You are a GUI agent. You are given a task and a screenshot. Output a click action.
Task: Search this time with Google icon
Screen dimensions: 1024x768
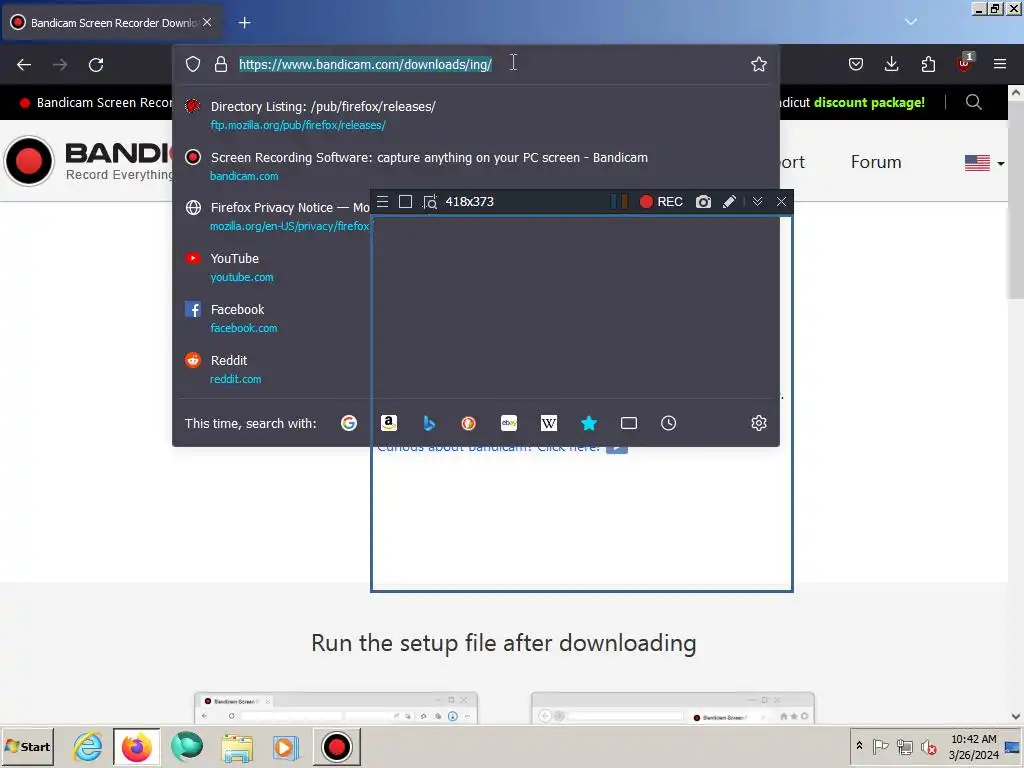tap(349, 423)
